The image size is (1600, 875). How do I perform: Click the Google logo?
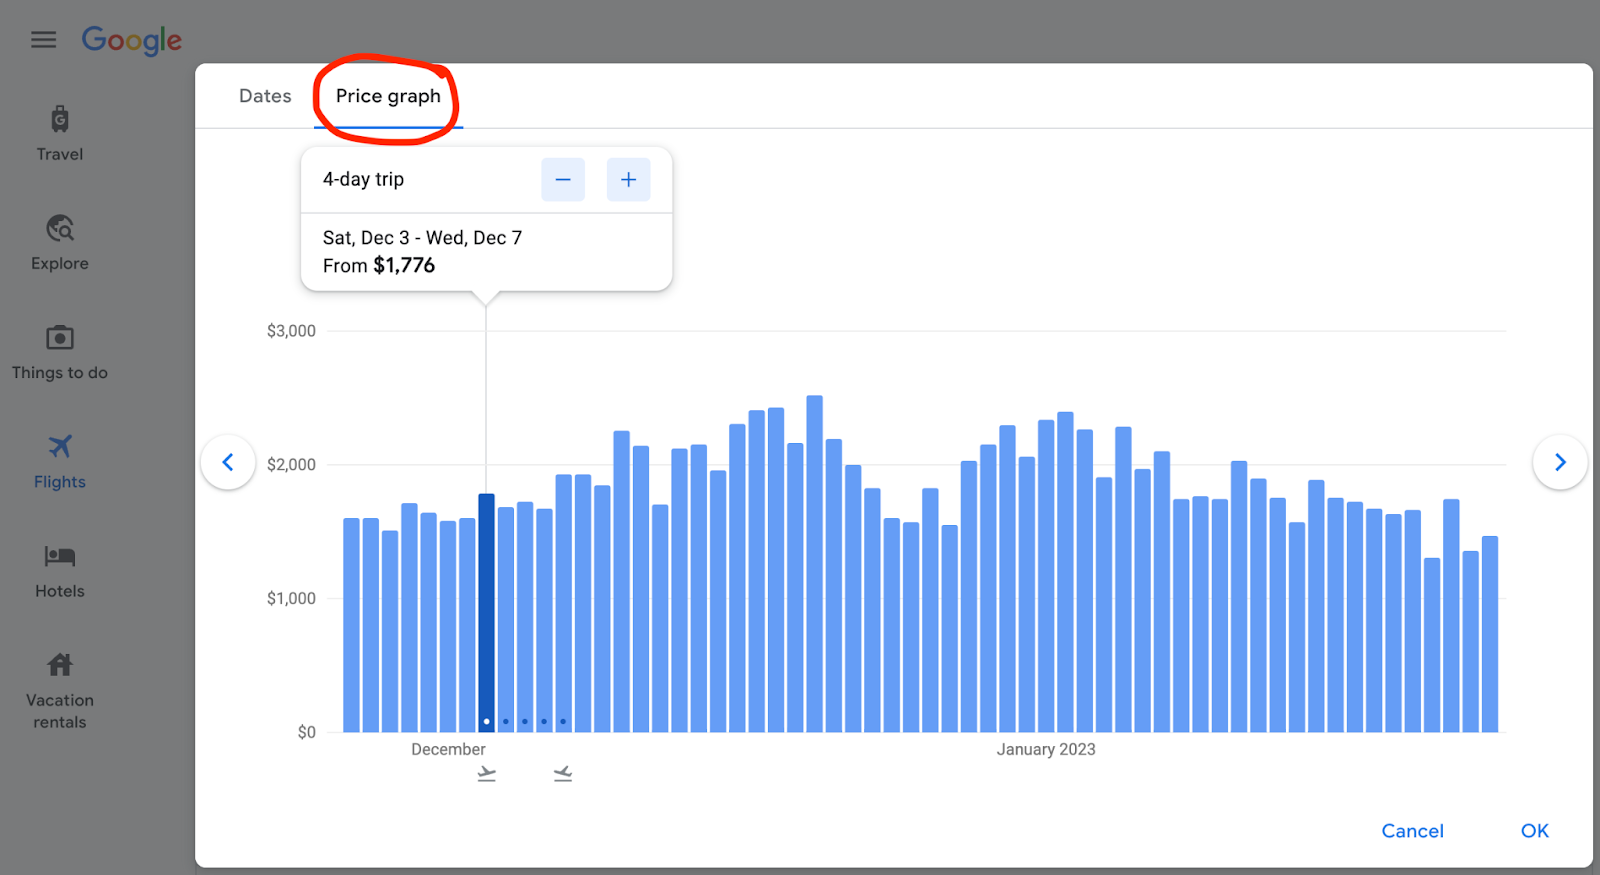(131, 40)
